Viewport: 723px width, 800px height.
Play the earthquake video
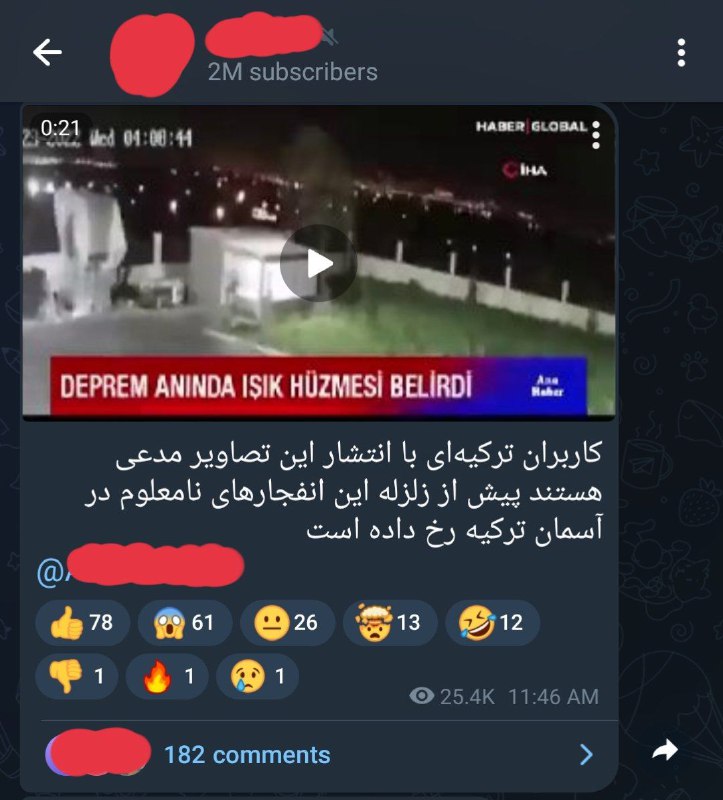318,263
